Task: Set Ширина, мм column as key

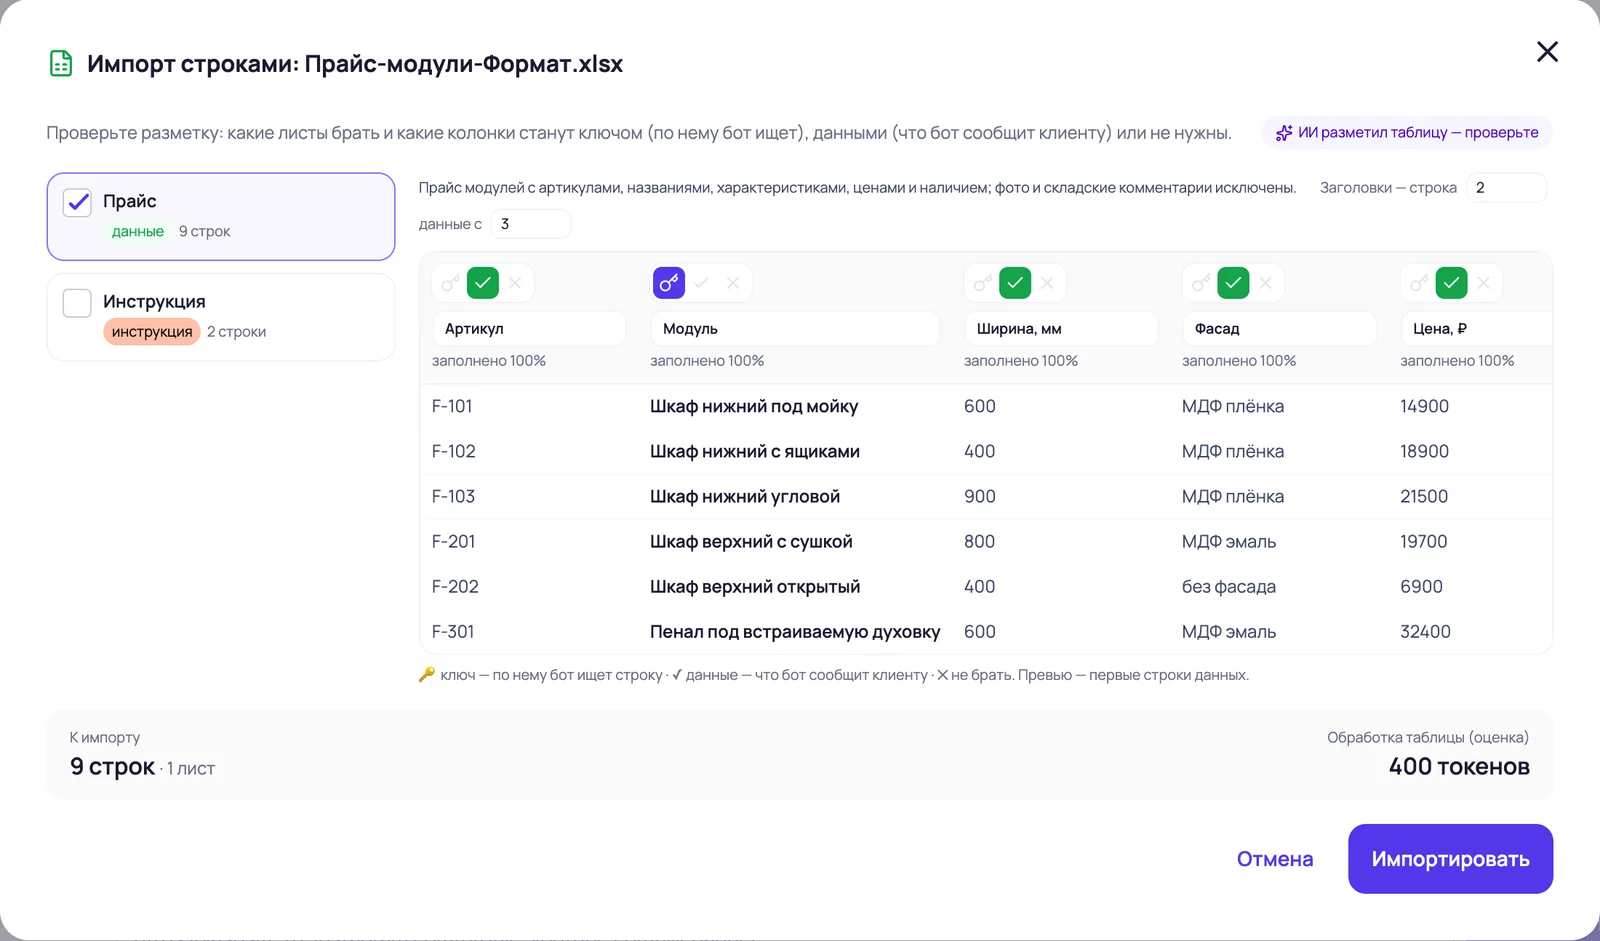Action: pyautogui.click(x=983, y=283)
